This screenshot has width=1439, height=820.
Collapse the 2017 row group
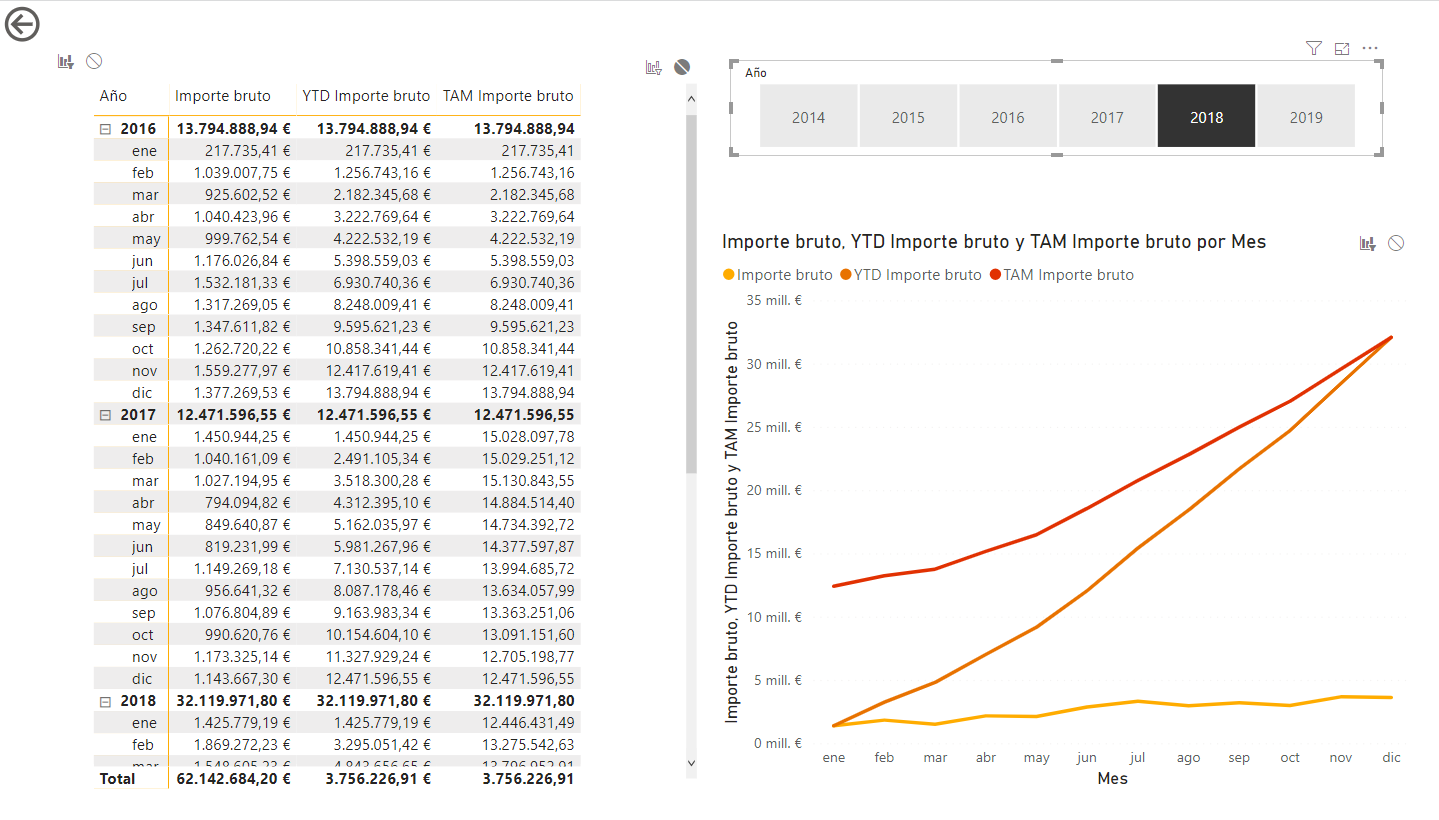104,414
